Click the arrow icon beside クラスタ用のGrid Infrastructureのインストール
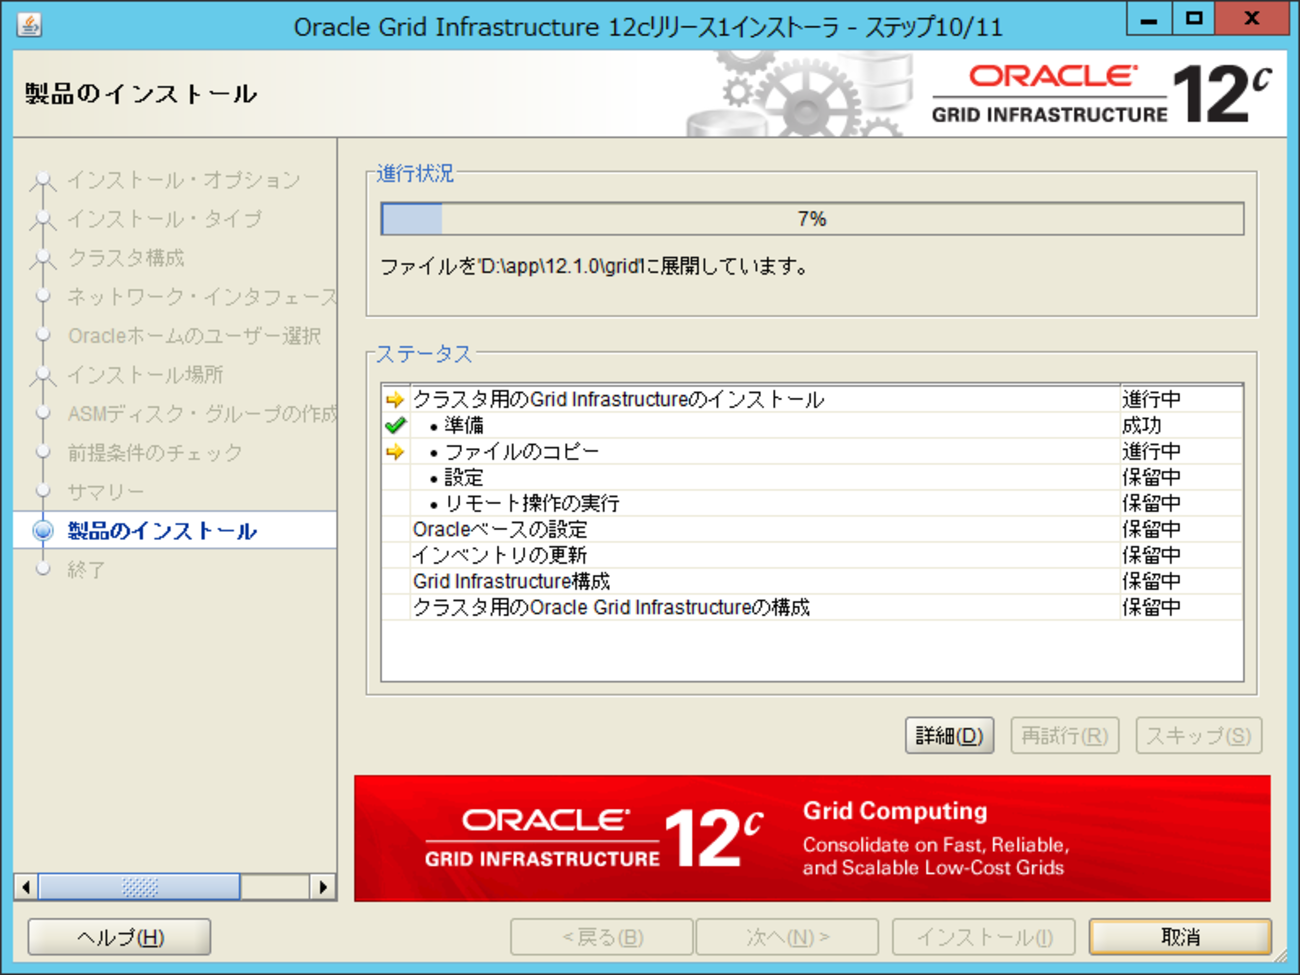 395,400
